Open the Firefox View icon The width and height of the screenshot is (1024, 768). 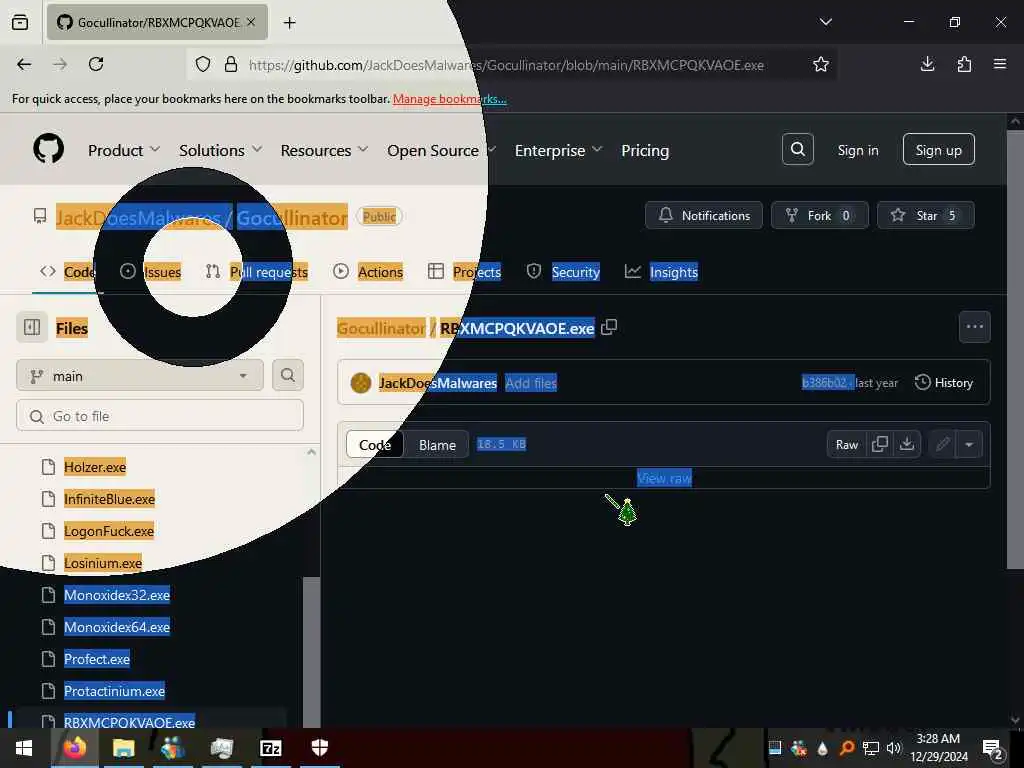coord(20,22)
